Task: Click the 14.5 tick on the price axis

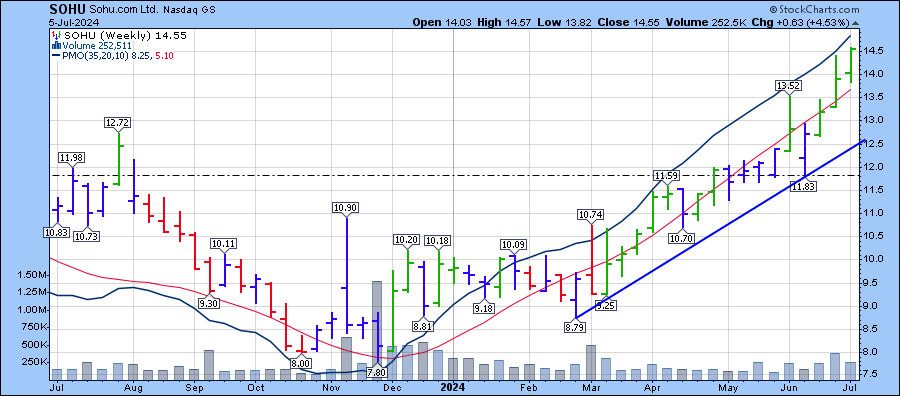Action: [x=873, y=51]
